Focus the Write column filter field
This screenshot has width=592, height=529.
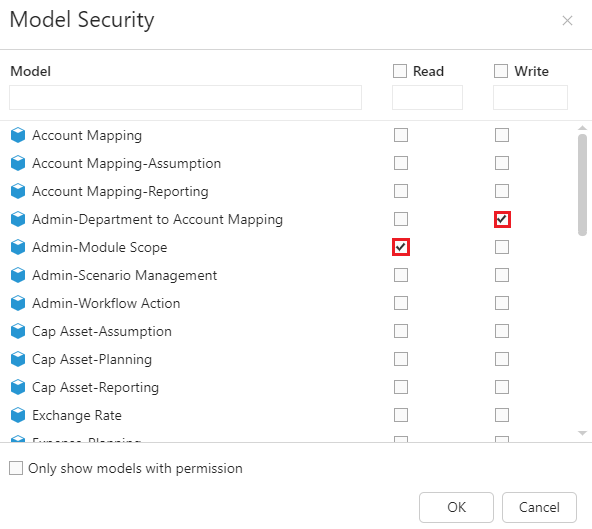point(530,97)
